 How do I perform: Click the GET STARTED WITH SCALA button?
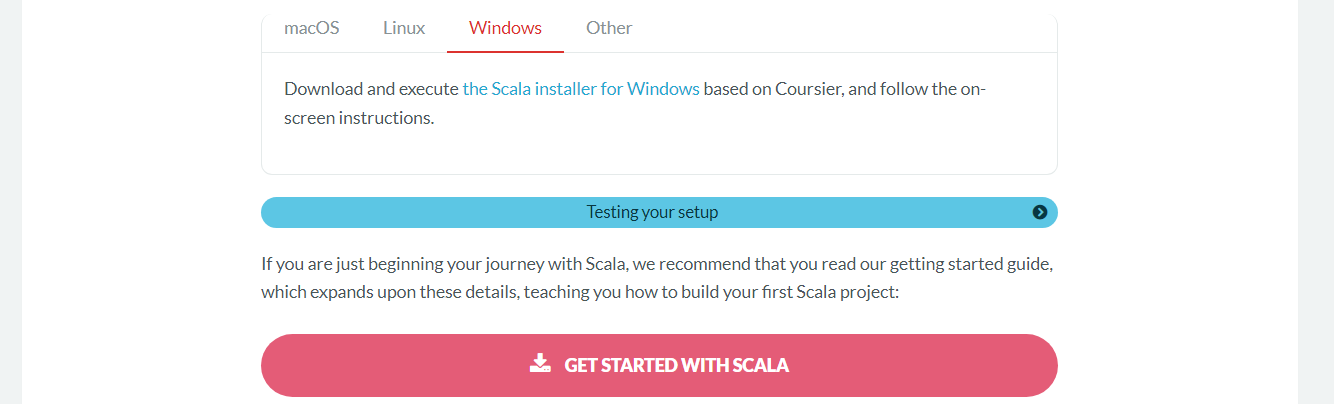(659, 365)
